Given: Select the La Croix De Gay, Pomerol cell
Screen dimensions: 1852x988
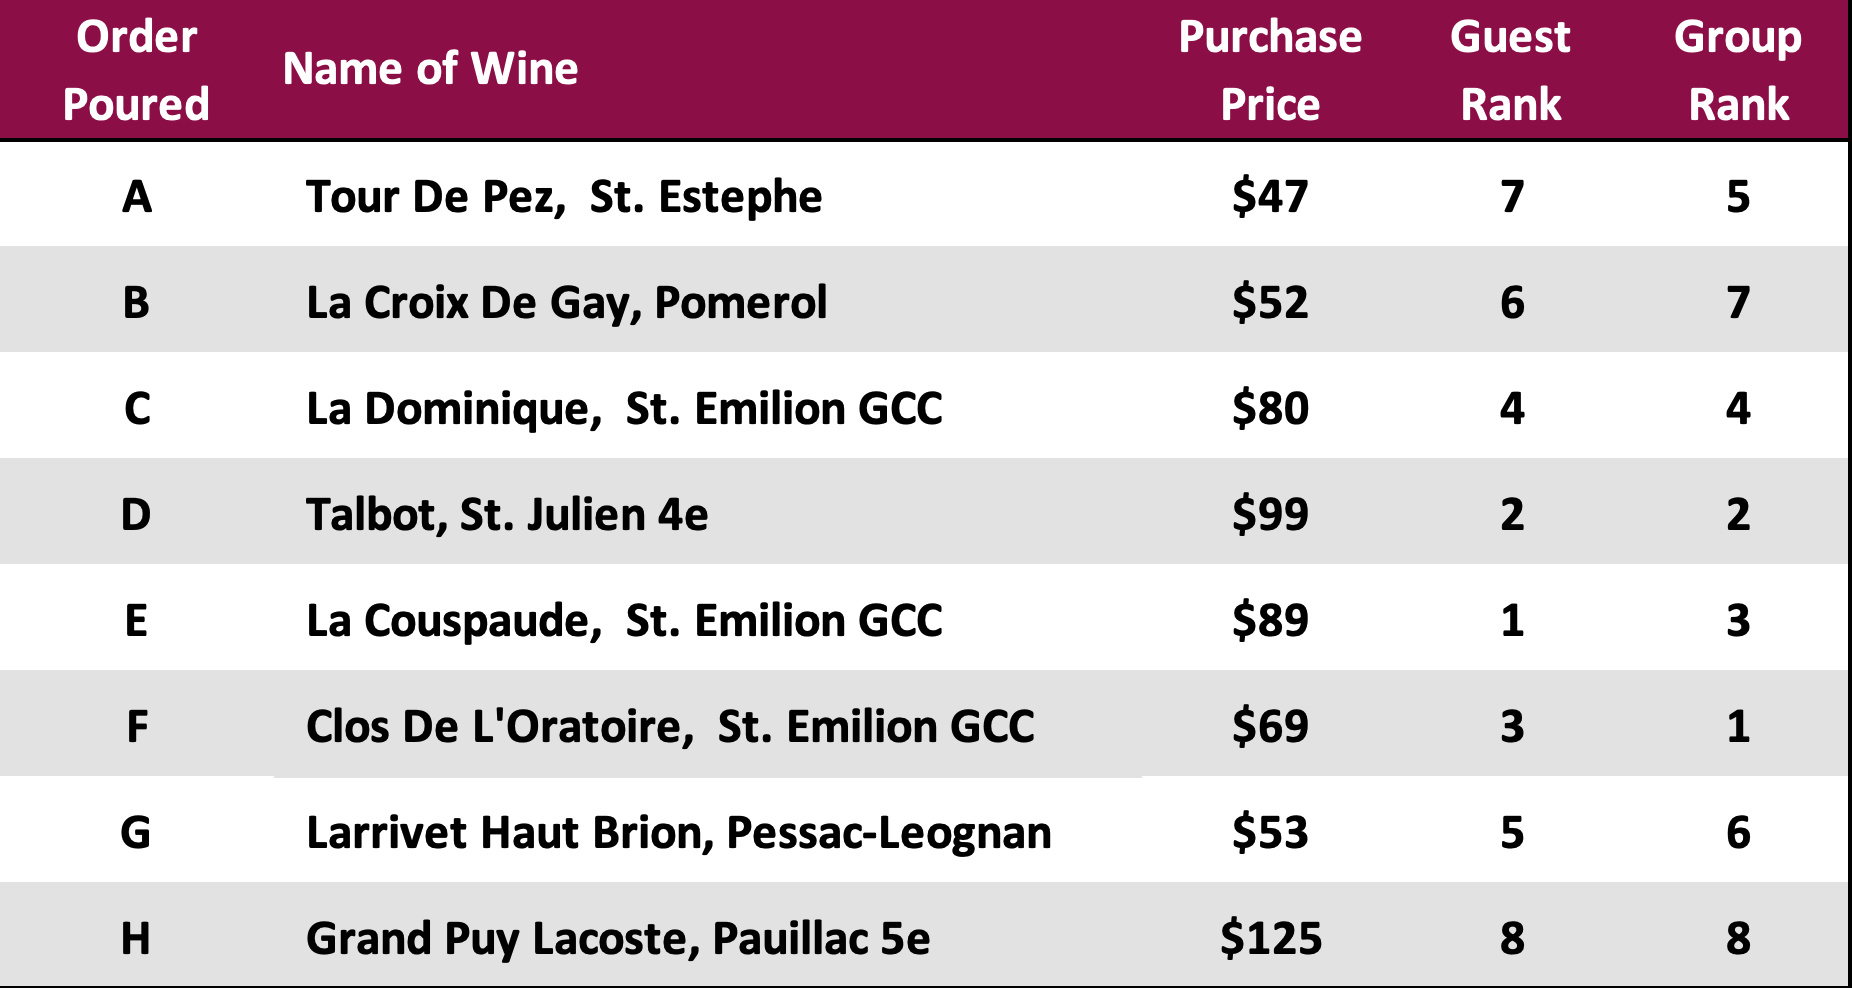Looking at the screenshot, I should (x=567, y=302).
